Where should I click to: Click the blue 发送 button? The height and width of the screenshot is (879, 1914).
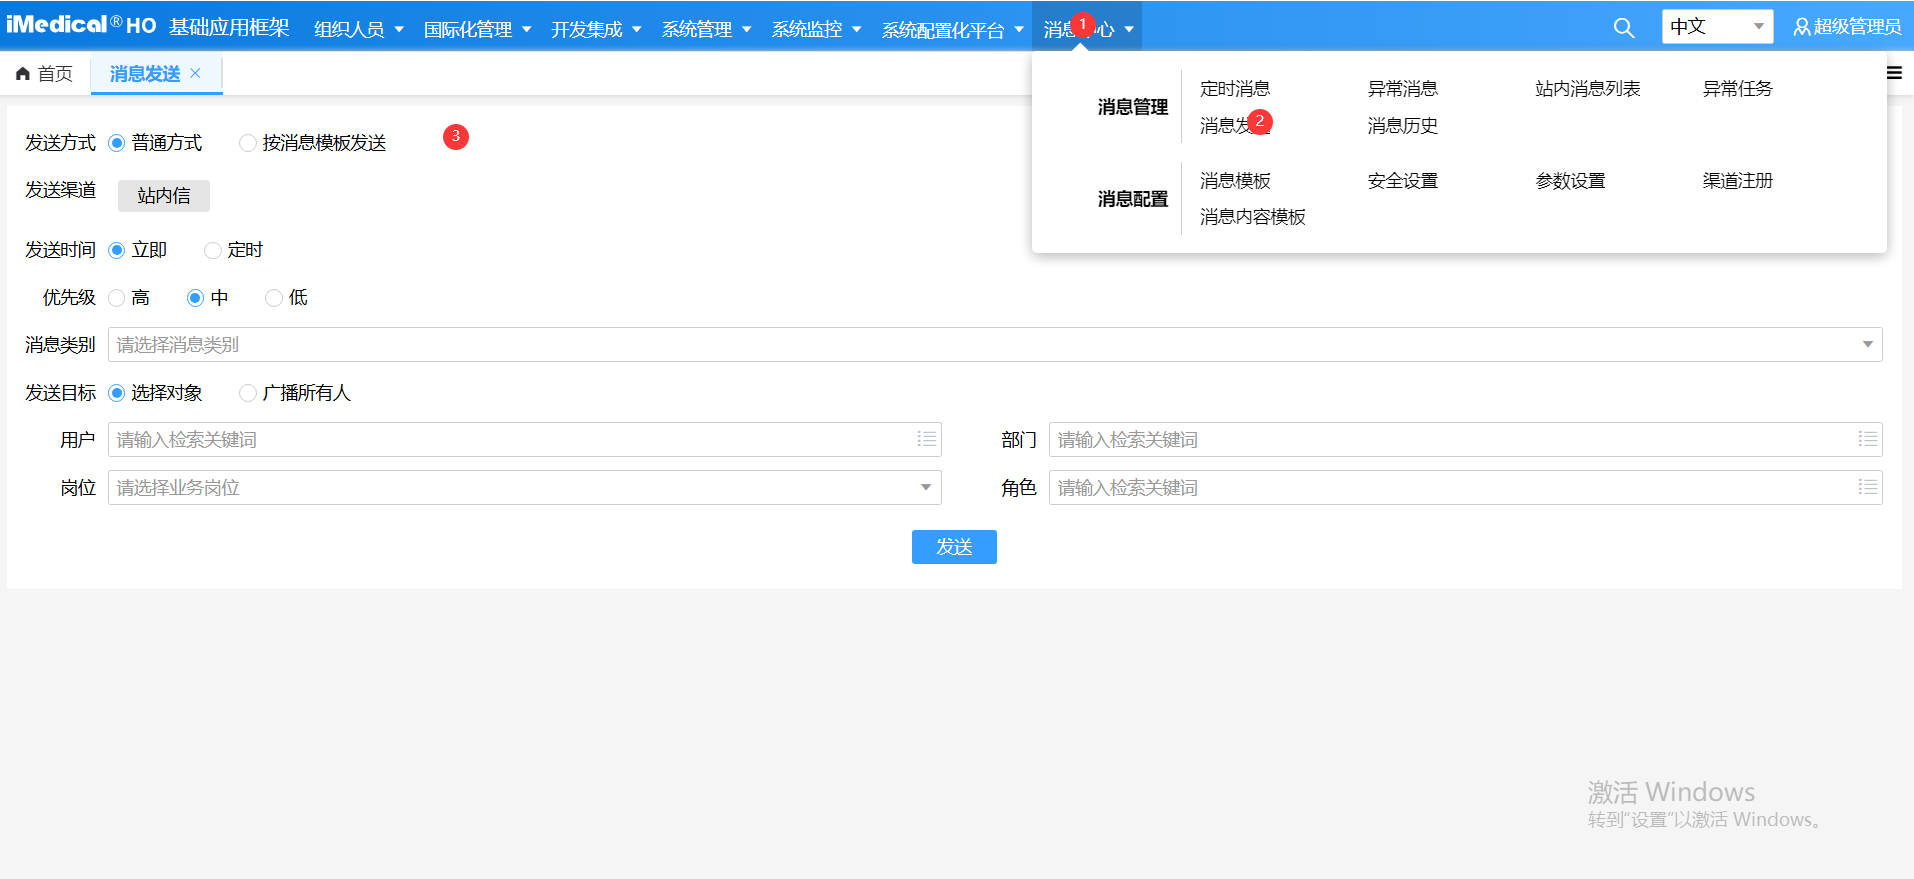[954, 547]
